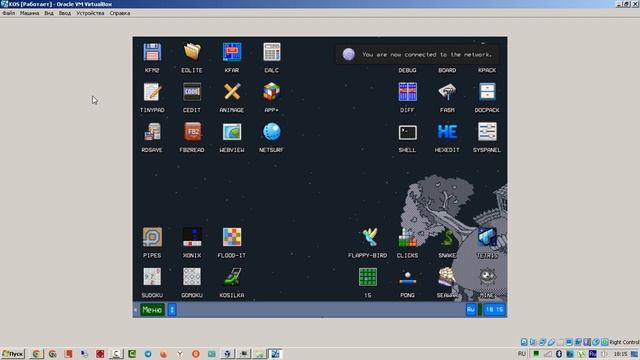Open the WEBVIEW browser icon

232,132
